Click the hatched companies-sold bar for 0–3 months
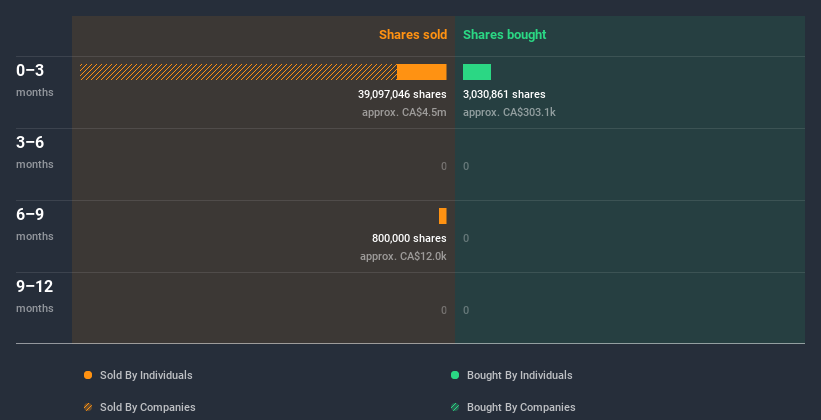Viewport: 821px width, 420px height. click(x=238, y=72)
